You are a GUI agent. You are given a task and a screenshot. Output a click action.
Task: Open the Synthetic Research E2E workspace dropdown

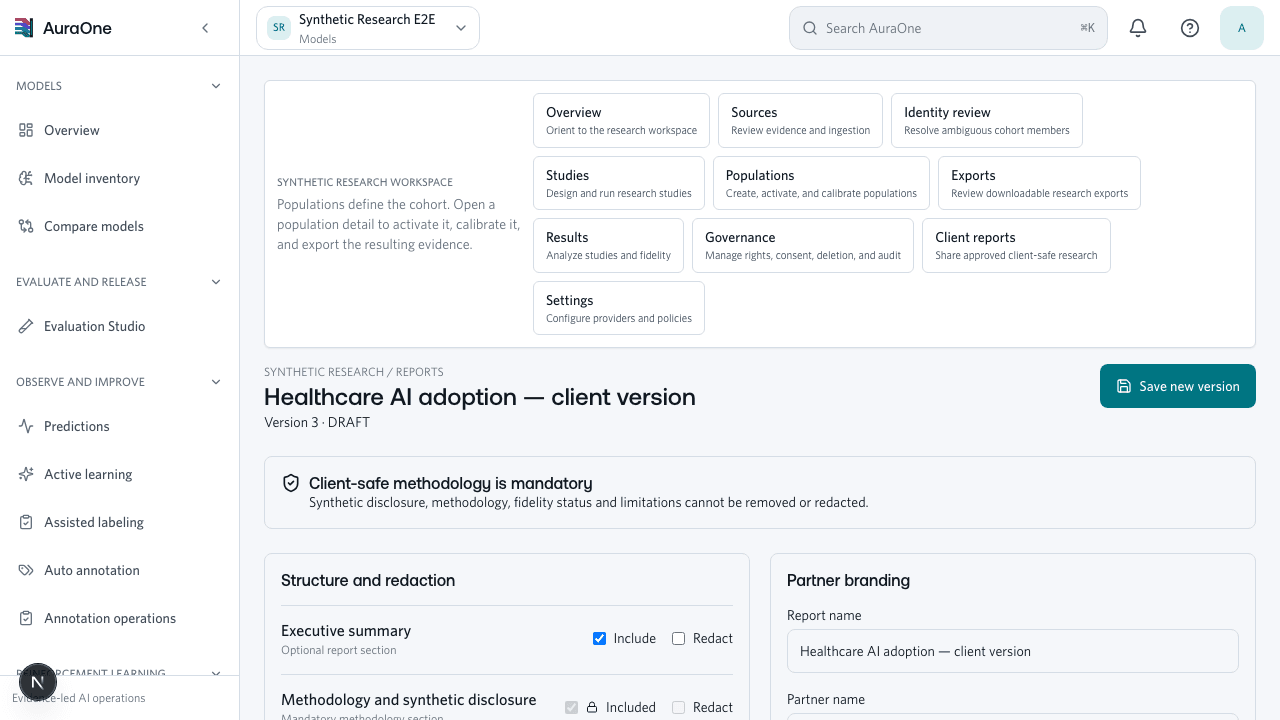click(368, 28)
